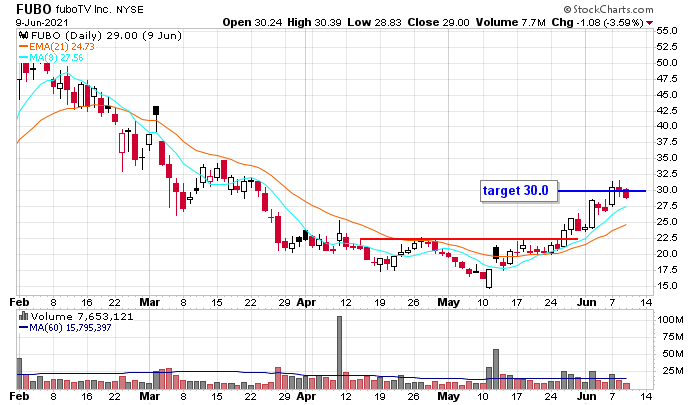Click the 25M volume axis label
The height and width of the screenshot is (405, 700).
(673, 371)
